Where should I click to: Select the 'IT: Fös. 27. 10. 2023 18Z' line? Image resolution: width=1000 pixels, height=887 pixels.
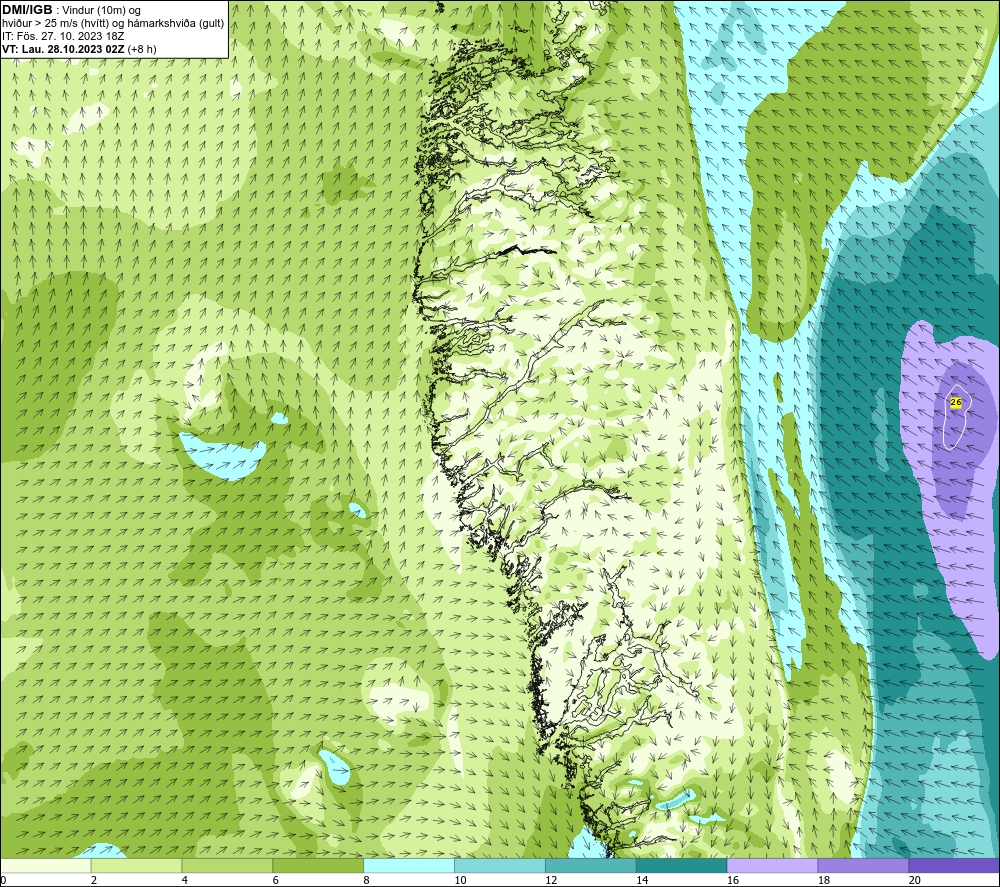pyautogui.click(x=63, y=36)
